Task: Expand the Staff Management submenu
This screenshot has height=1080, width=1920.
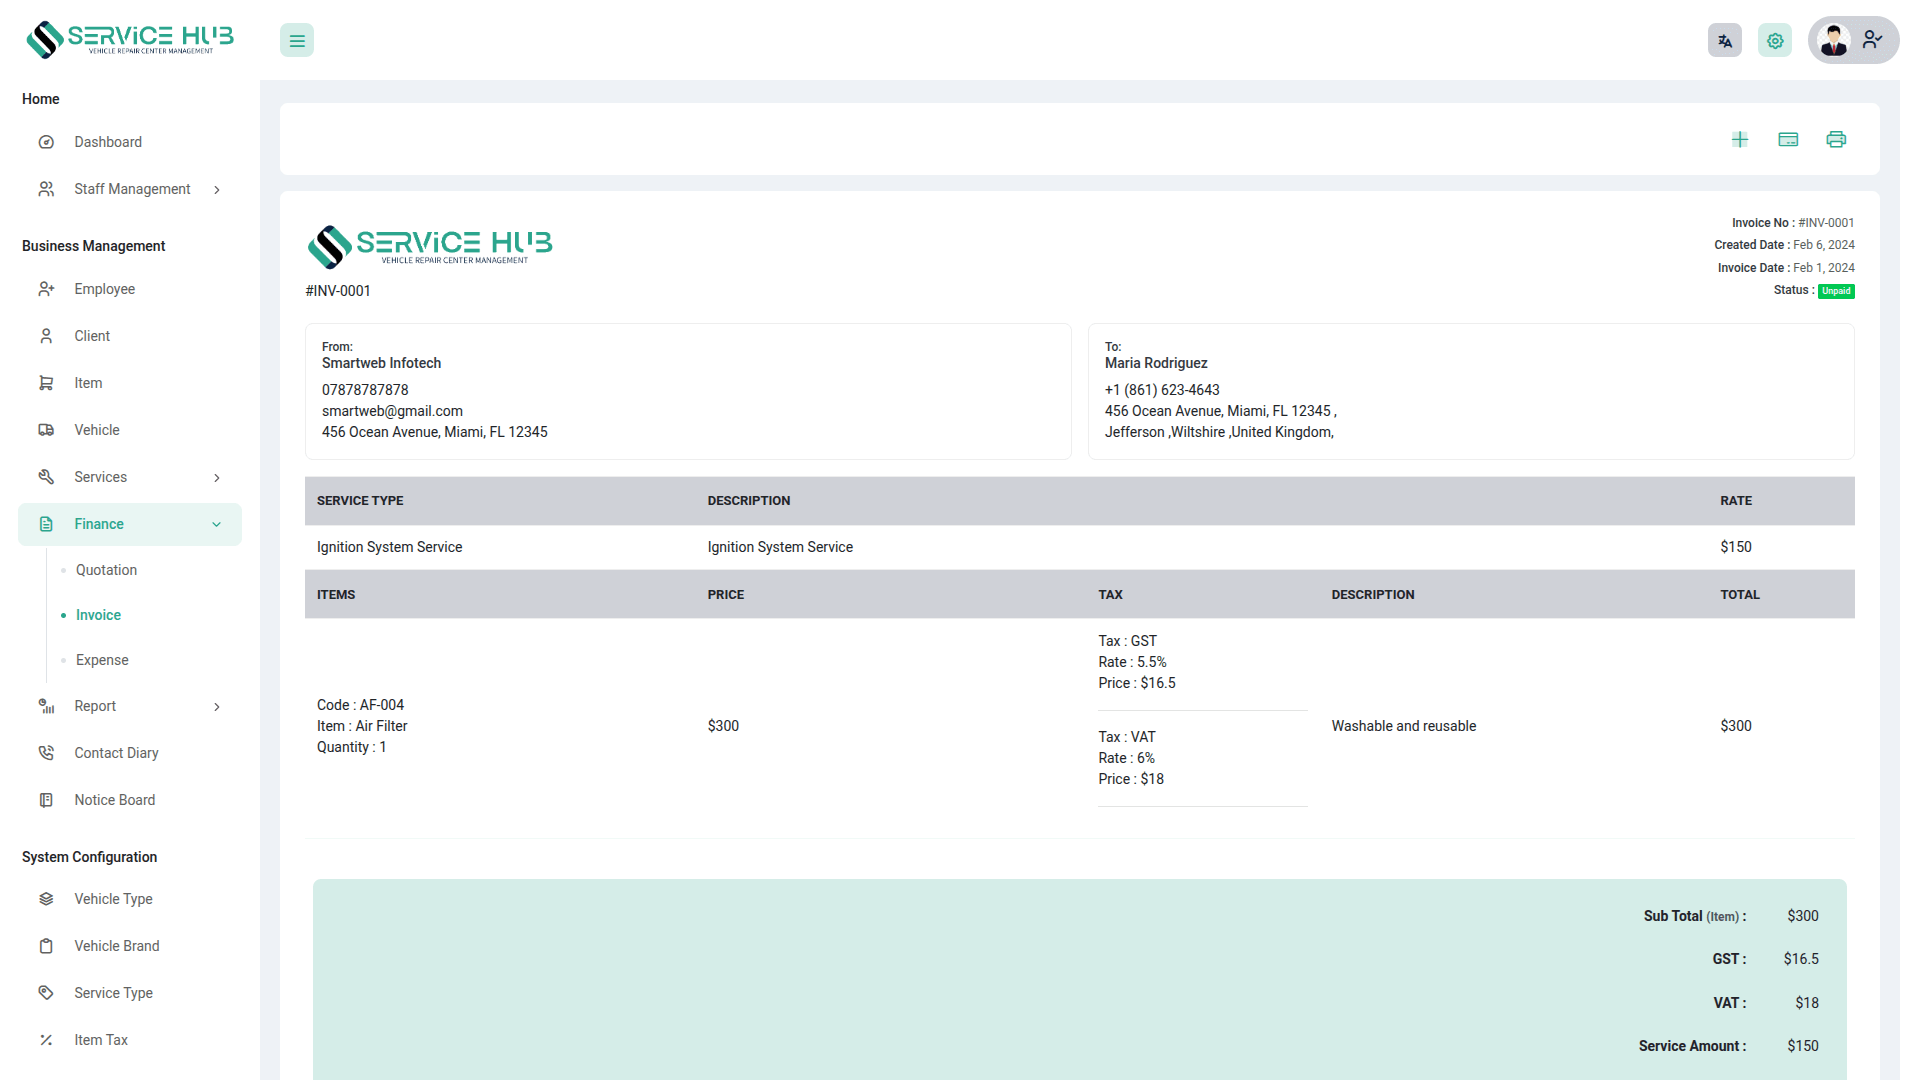Action: coord(217,190)
